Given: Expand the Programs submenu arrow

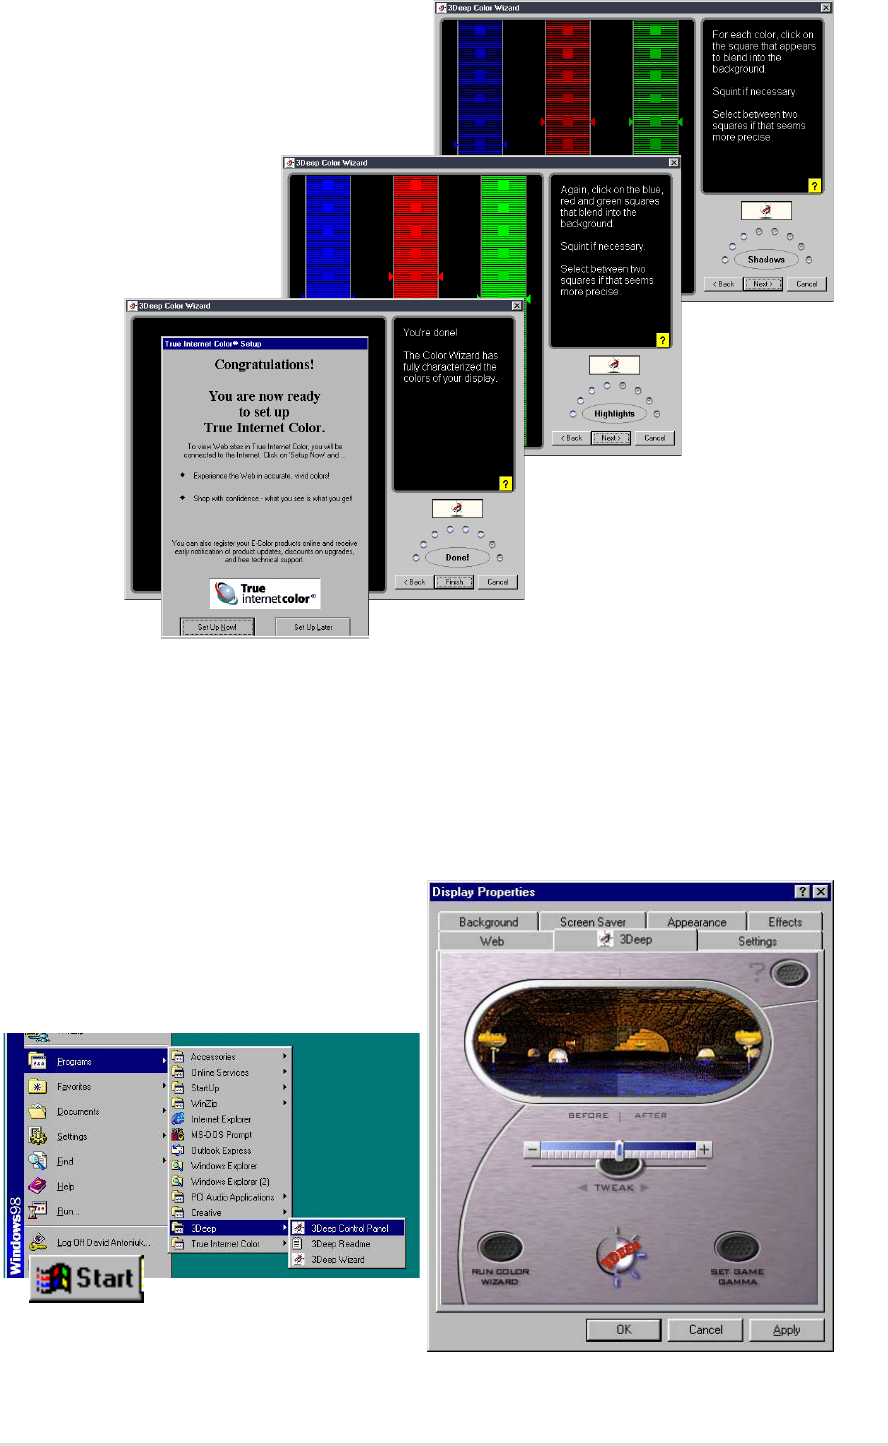Looking at the screenshot, I should pos(164,1061).
